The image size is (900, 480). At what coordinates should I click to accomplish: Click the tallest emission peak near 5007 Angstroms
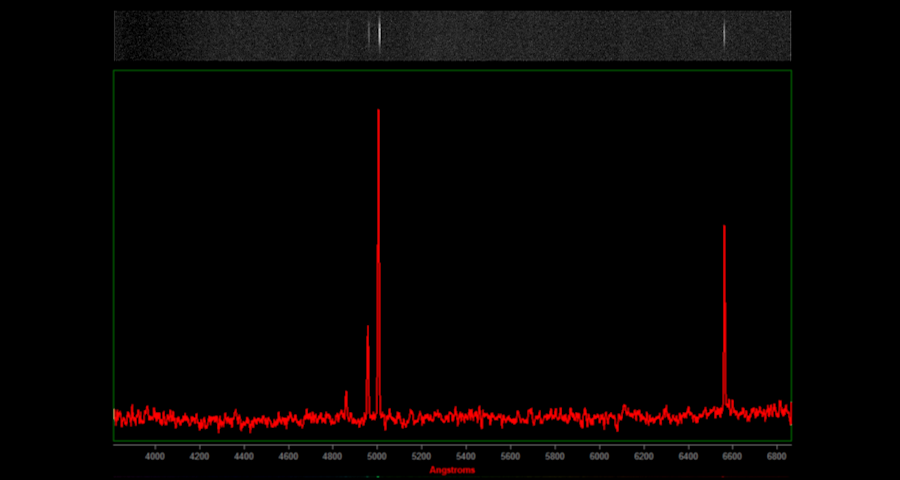(378, 112)
